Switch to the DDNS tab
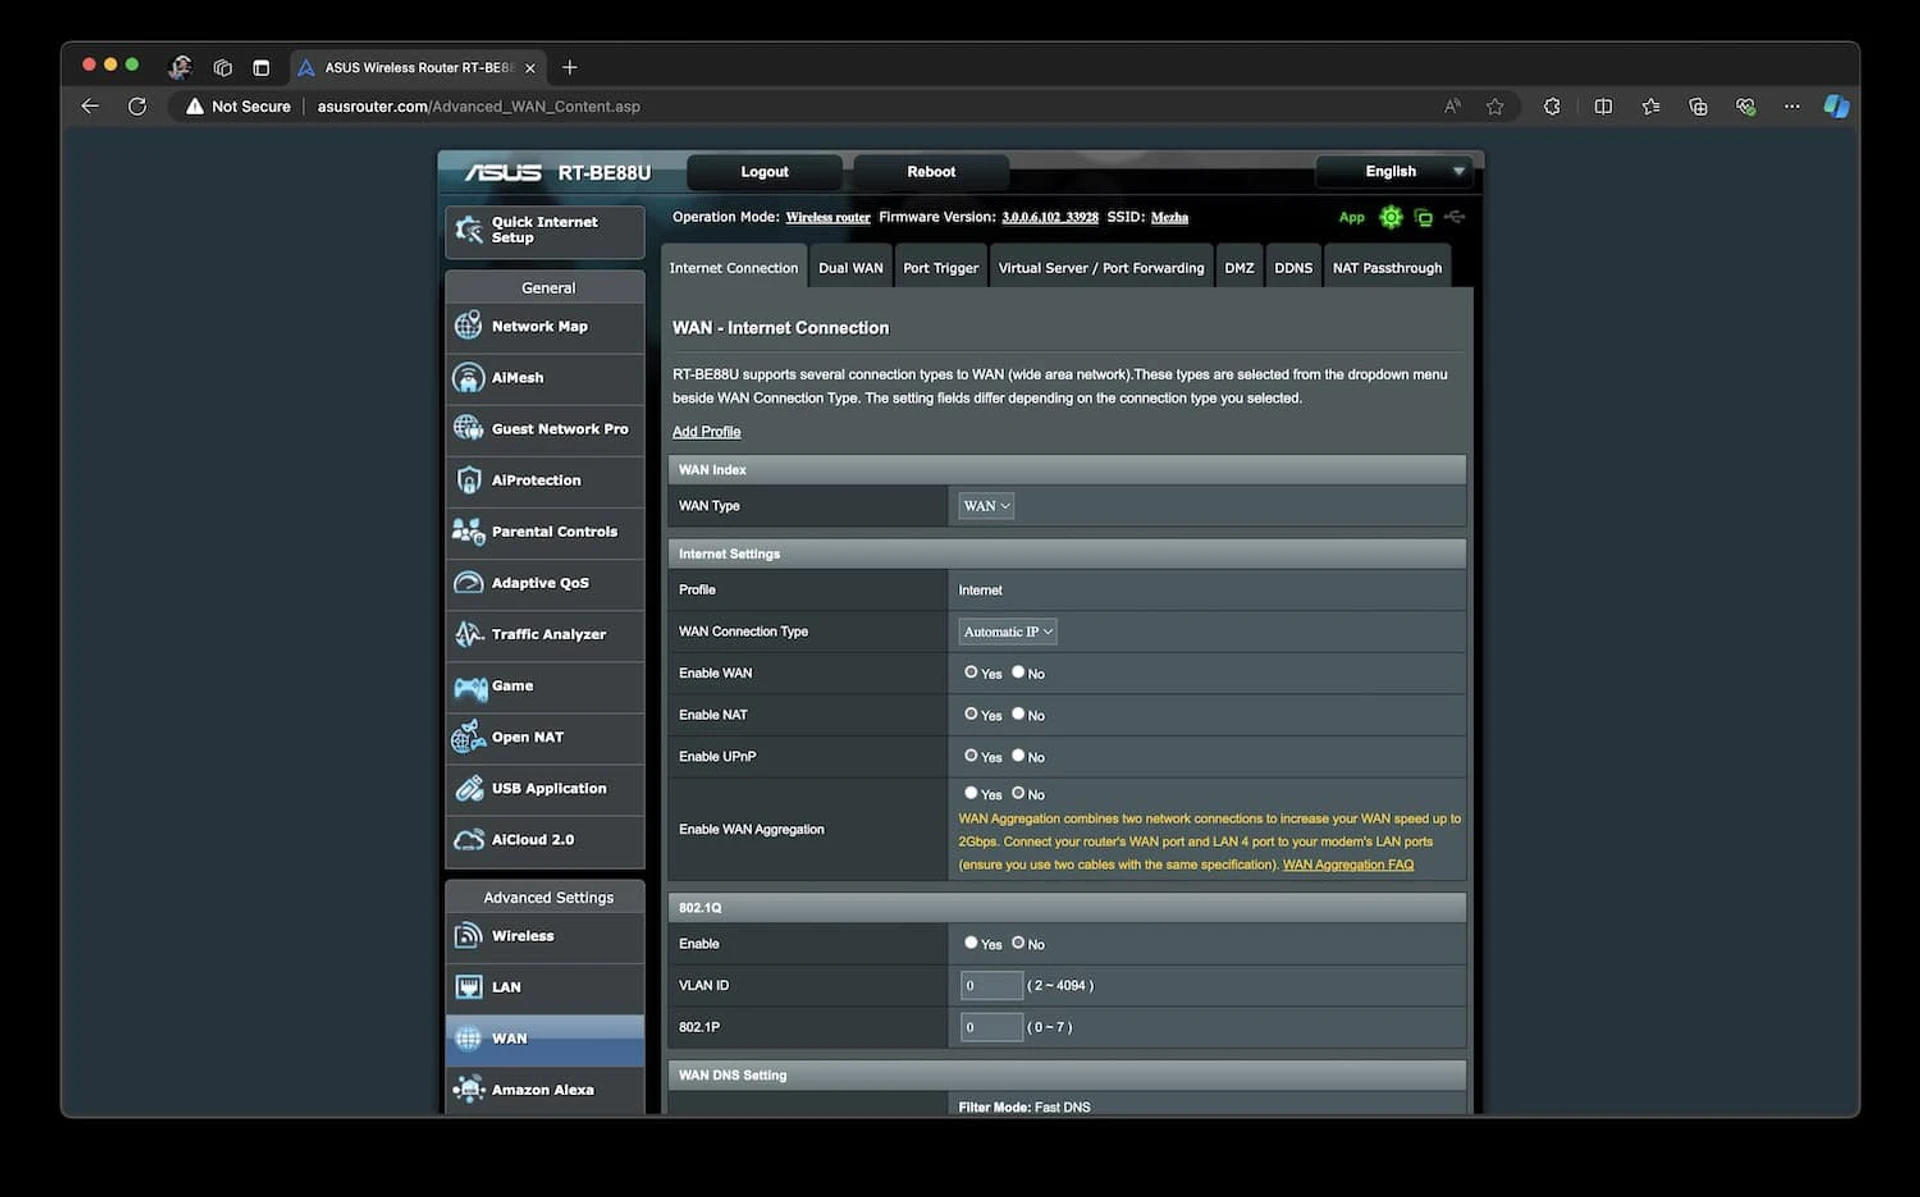This screenshot has width=1920, height=1197. pyautogui.click(x=1293, y=267)
